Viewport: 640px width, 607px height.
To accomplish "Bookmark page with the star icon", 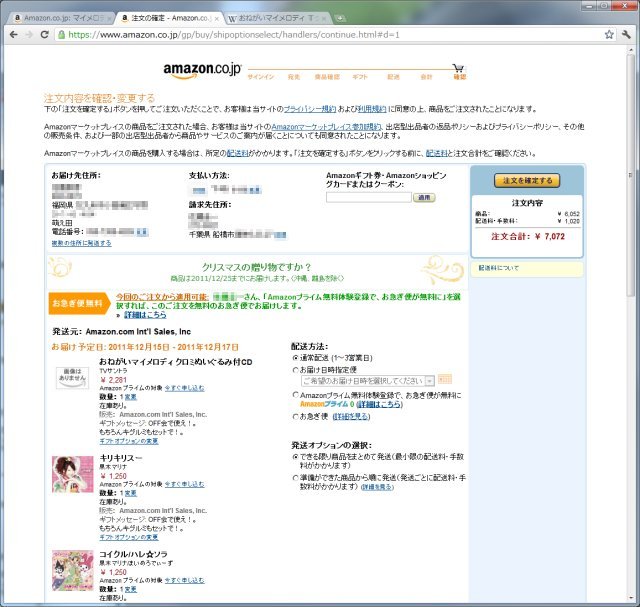I will 609,35.
